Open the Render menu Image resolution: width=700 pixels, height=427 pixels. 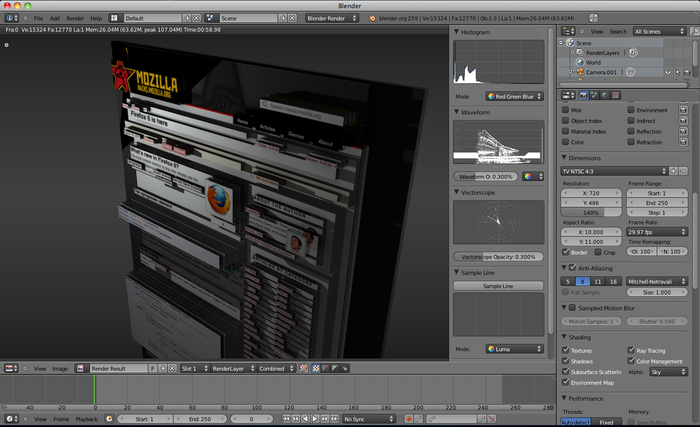pyautogui.click(x=75, y=18)
